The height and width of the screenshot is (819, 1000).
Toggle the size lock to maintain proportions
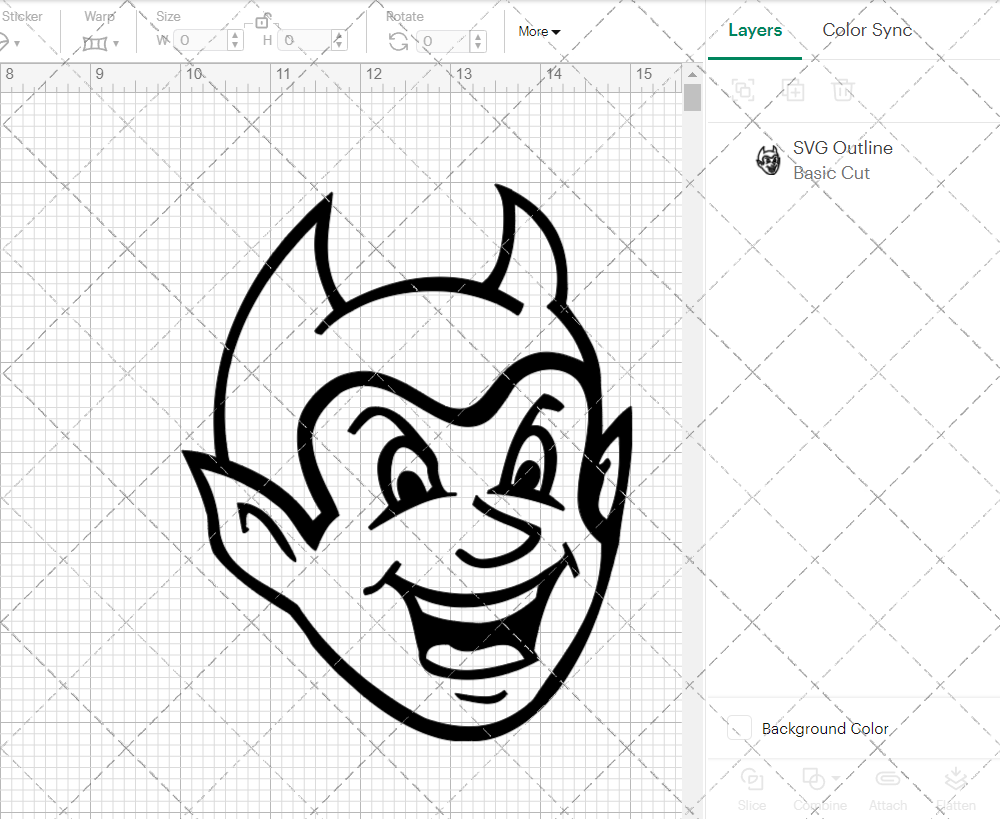click(262, 20)
